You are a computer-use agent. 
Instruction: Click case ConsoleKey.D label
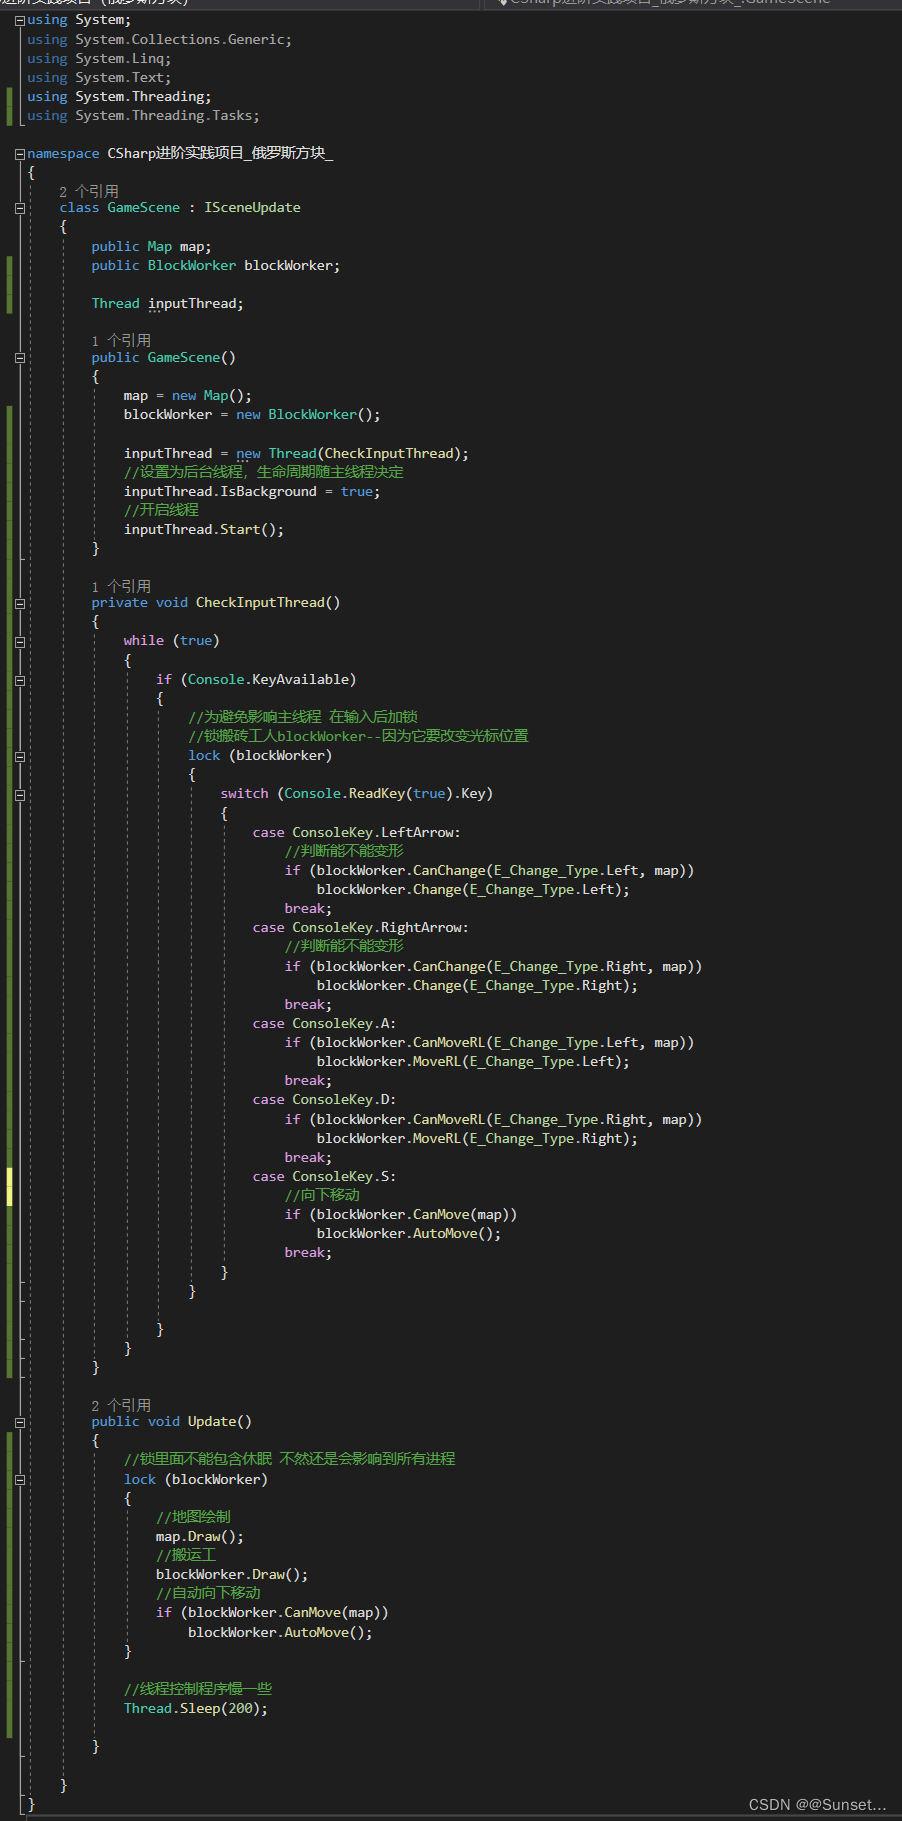click(x=324, y=1099)
